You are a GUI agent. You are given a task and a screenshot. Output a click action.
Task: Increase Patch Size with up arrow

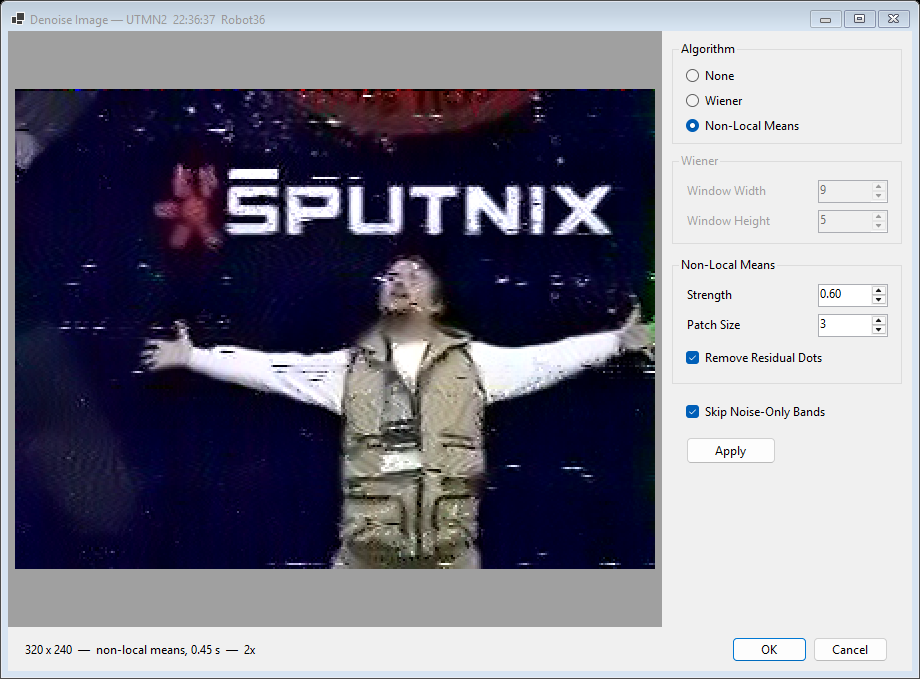click(878, 320)
